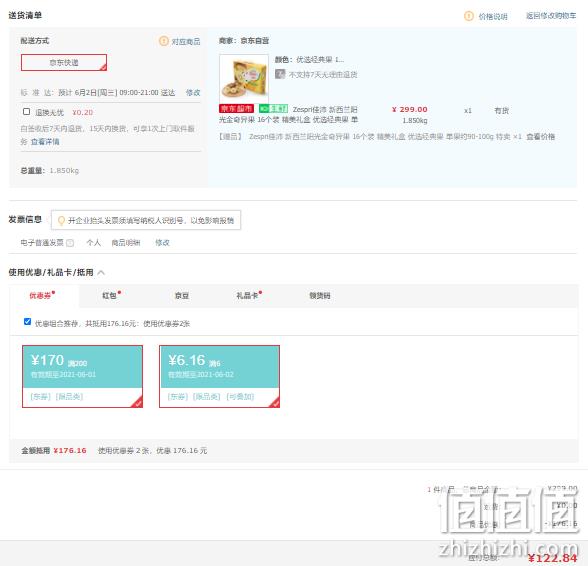Click 商家：京东自营 label

(244, 41)
